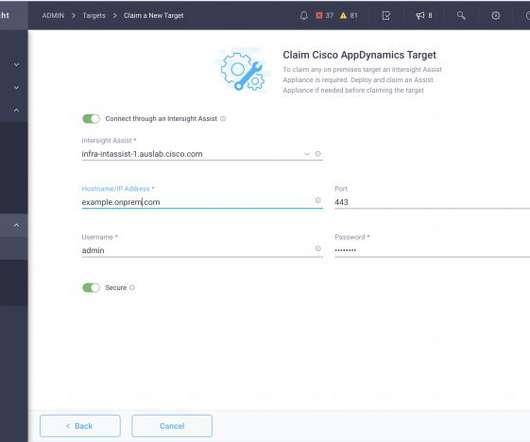This screenshot has height=442, width=530.
Task: Click Claim a New Target breadcrumb
Action: point(153,16)
